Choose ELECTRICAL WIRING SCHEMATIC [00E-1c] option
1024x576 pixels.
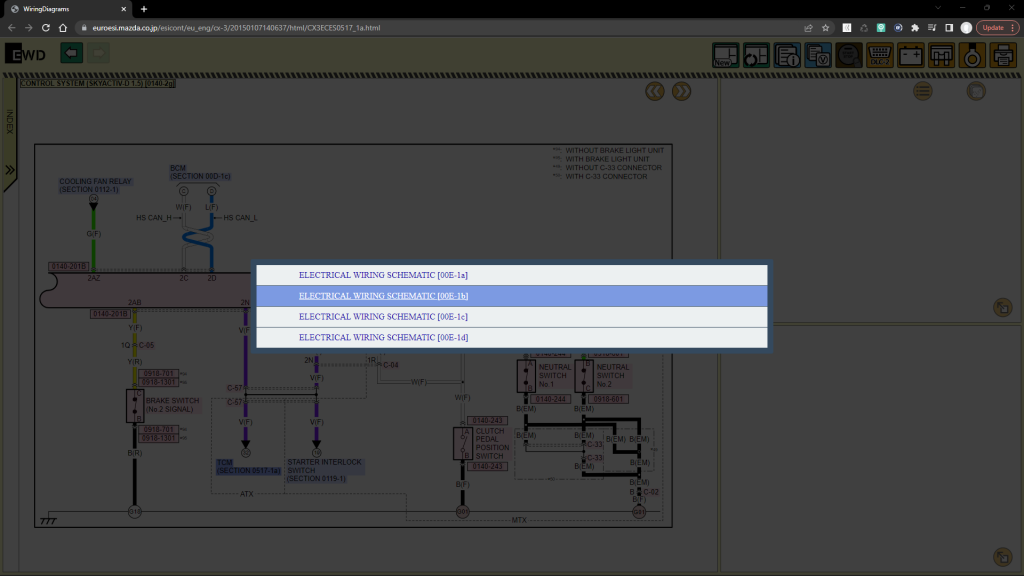coord(384,317)
